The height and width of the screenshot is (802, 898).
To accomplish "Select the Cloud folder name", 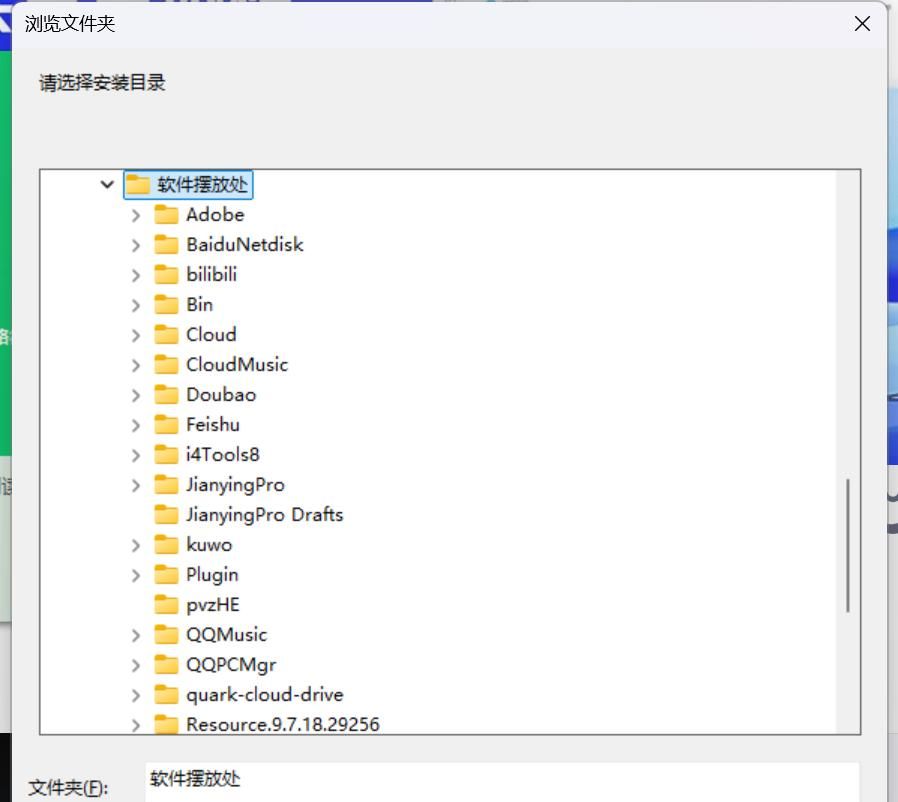I will point(211,335).
